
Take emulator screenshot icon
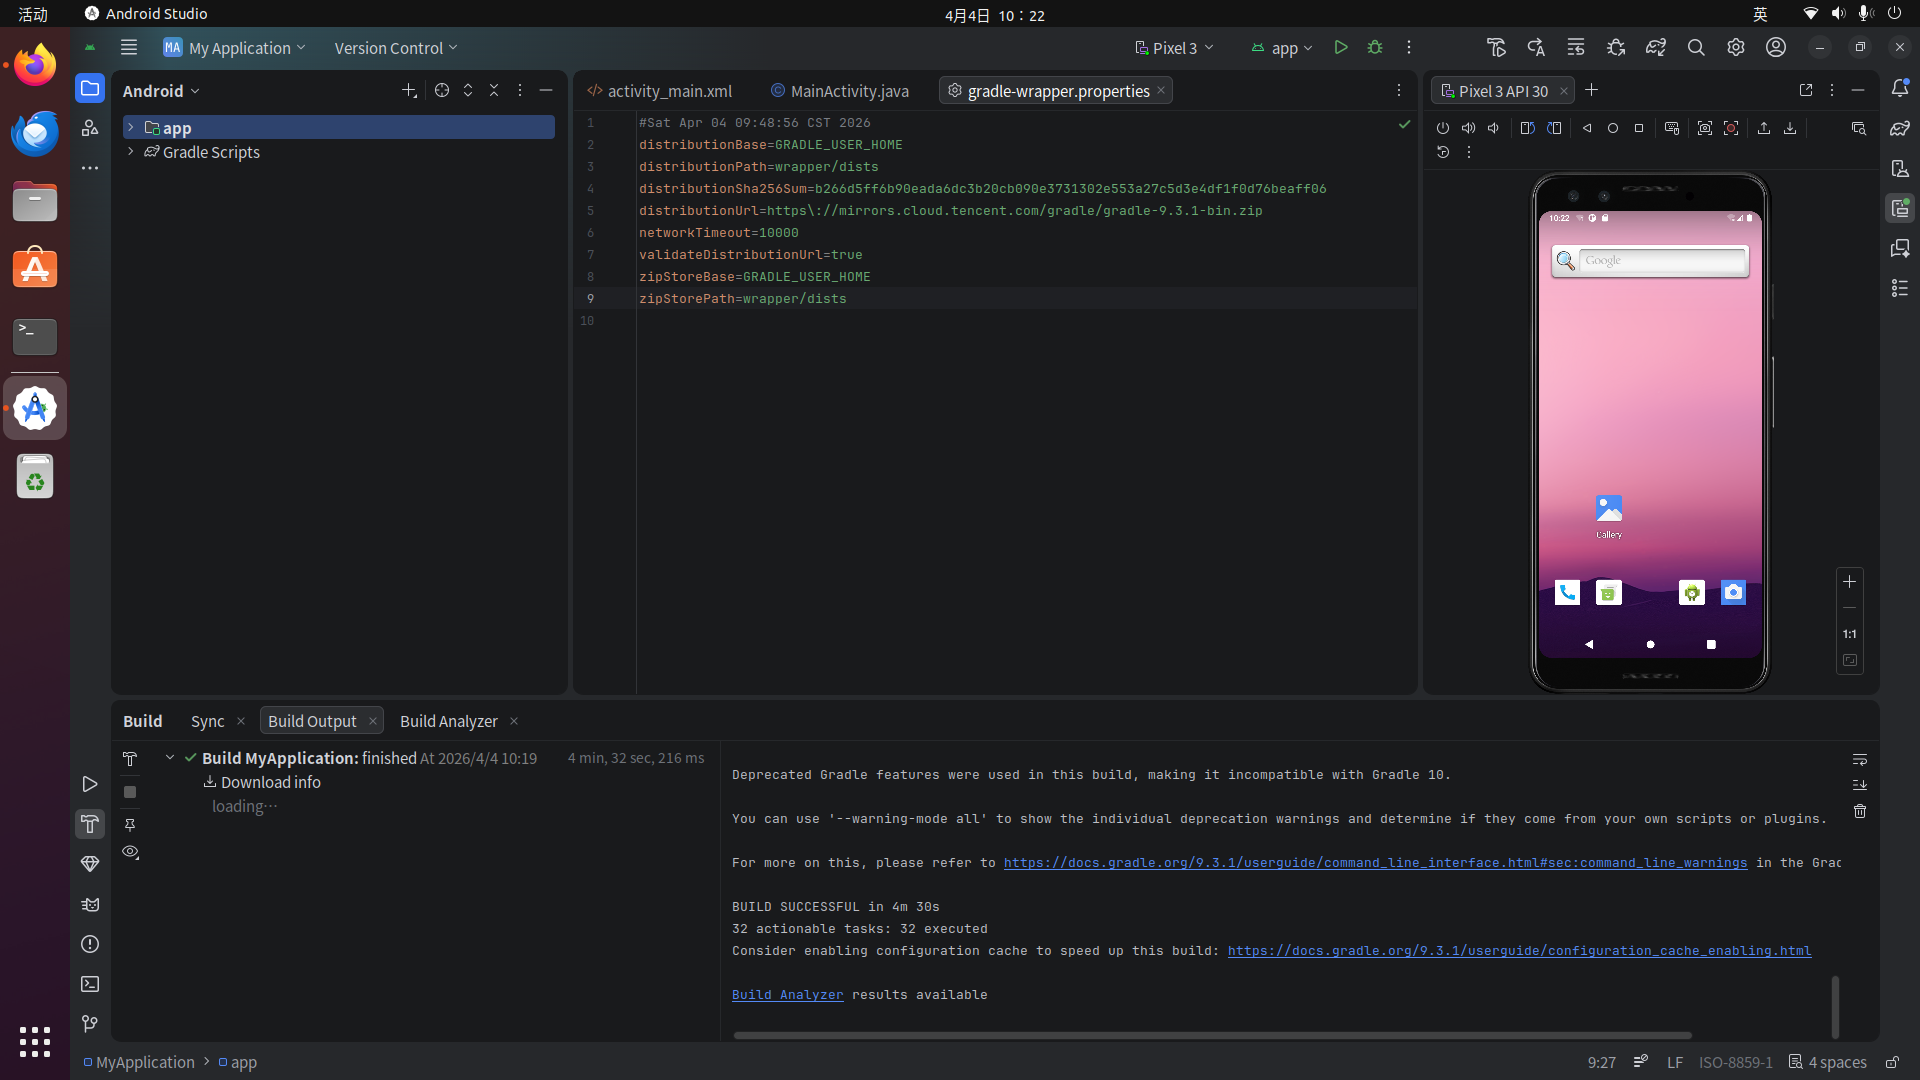[1705, 128]
